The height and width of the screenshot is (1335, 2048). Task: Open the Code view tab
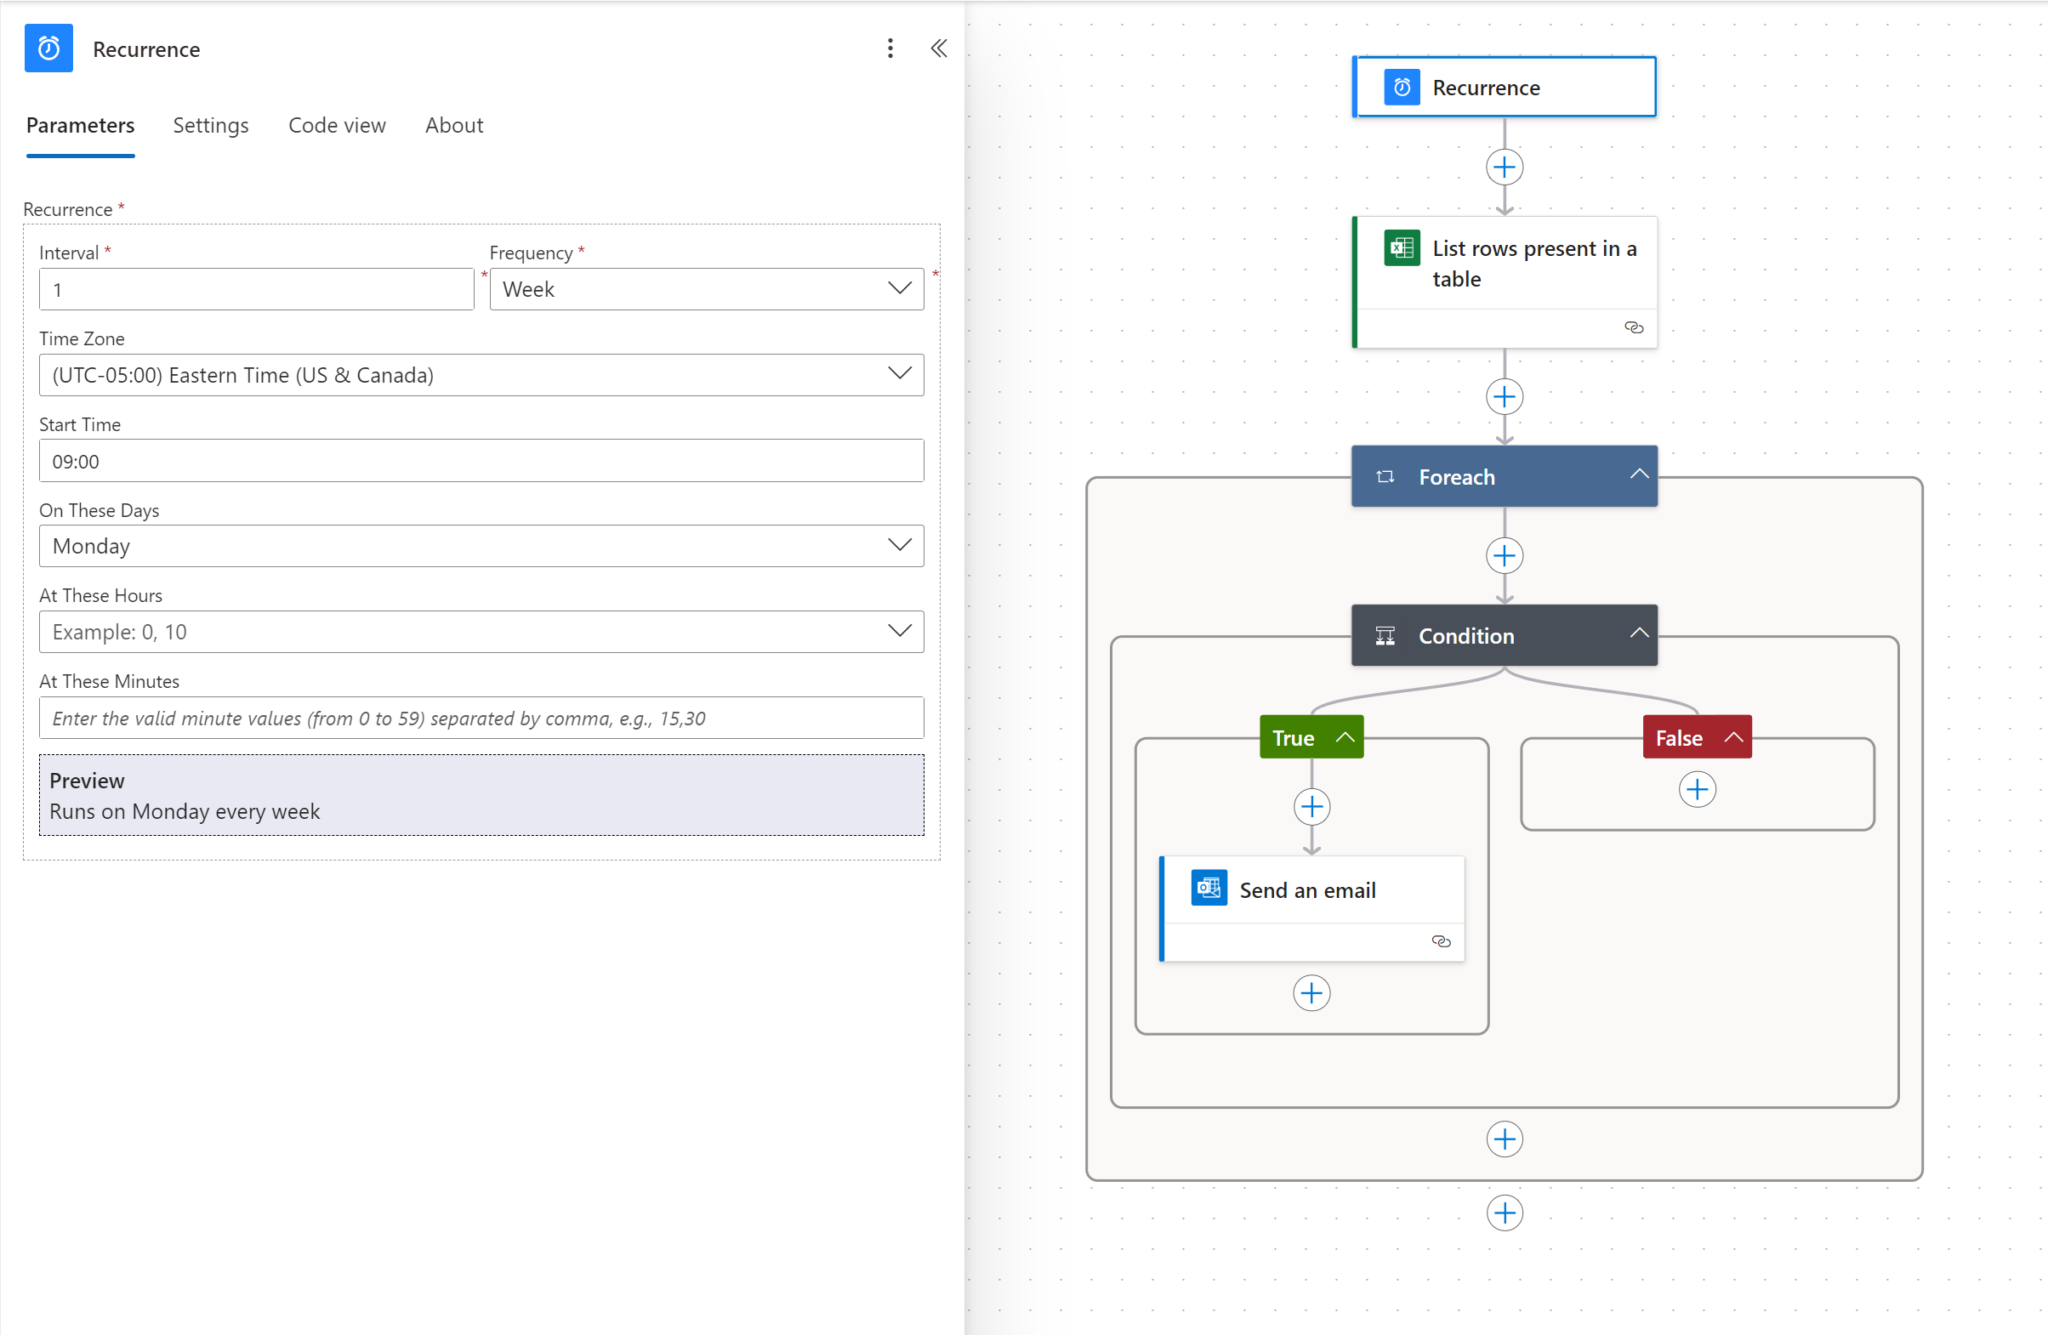pos(337,125)
